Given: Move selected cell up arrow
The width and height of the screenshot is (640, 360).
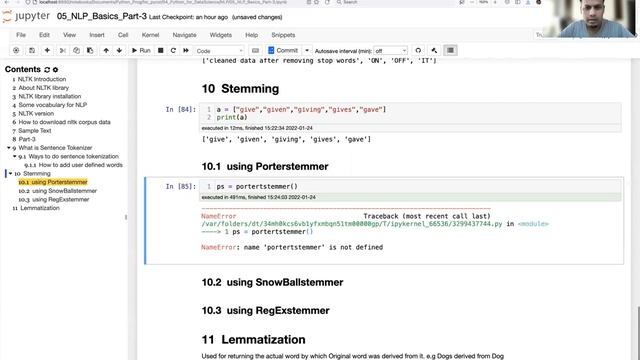Looking at the screenshot, I should [x=106, y=50].
